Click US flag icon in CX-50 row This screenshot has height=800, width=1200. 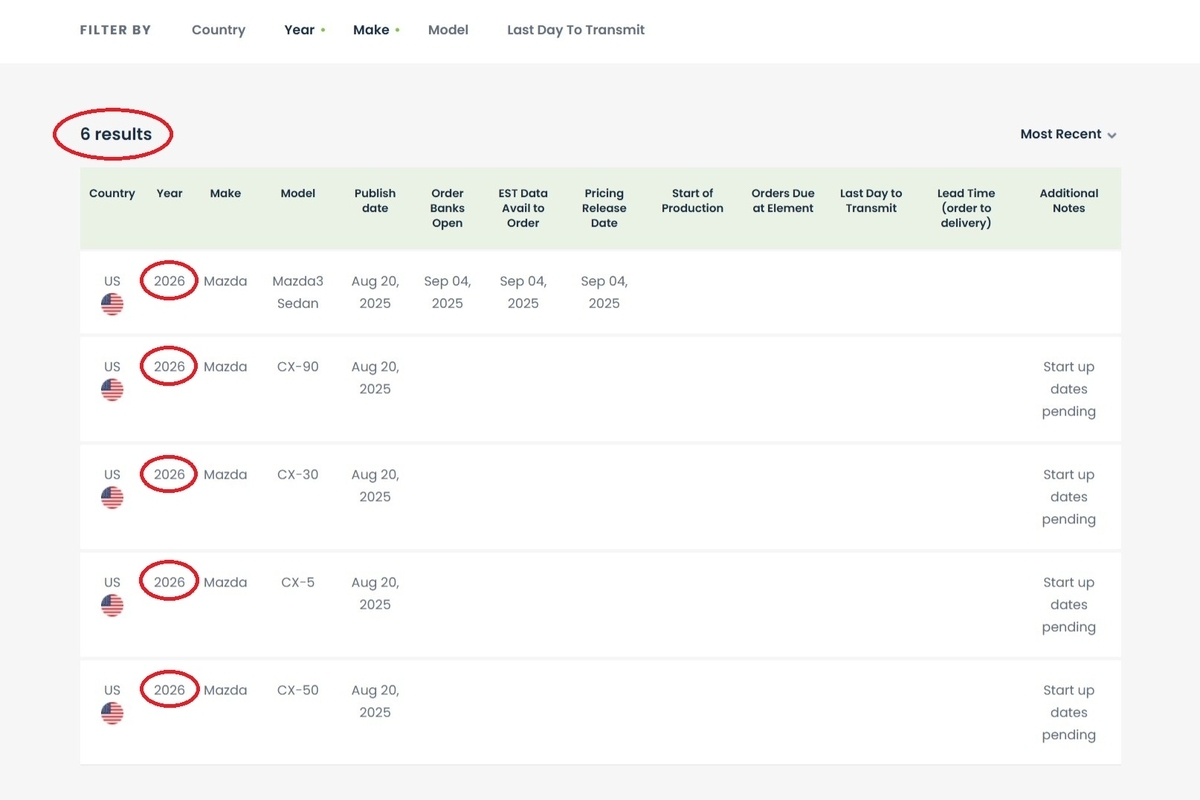tap(112, 714)
